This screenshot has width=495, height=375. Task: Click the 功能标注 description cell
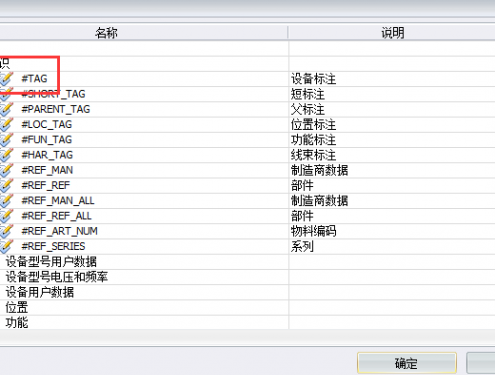392,140
